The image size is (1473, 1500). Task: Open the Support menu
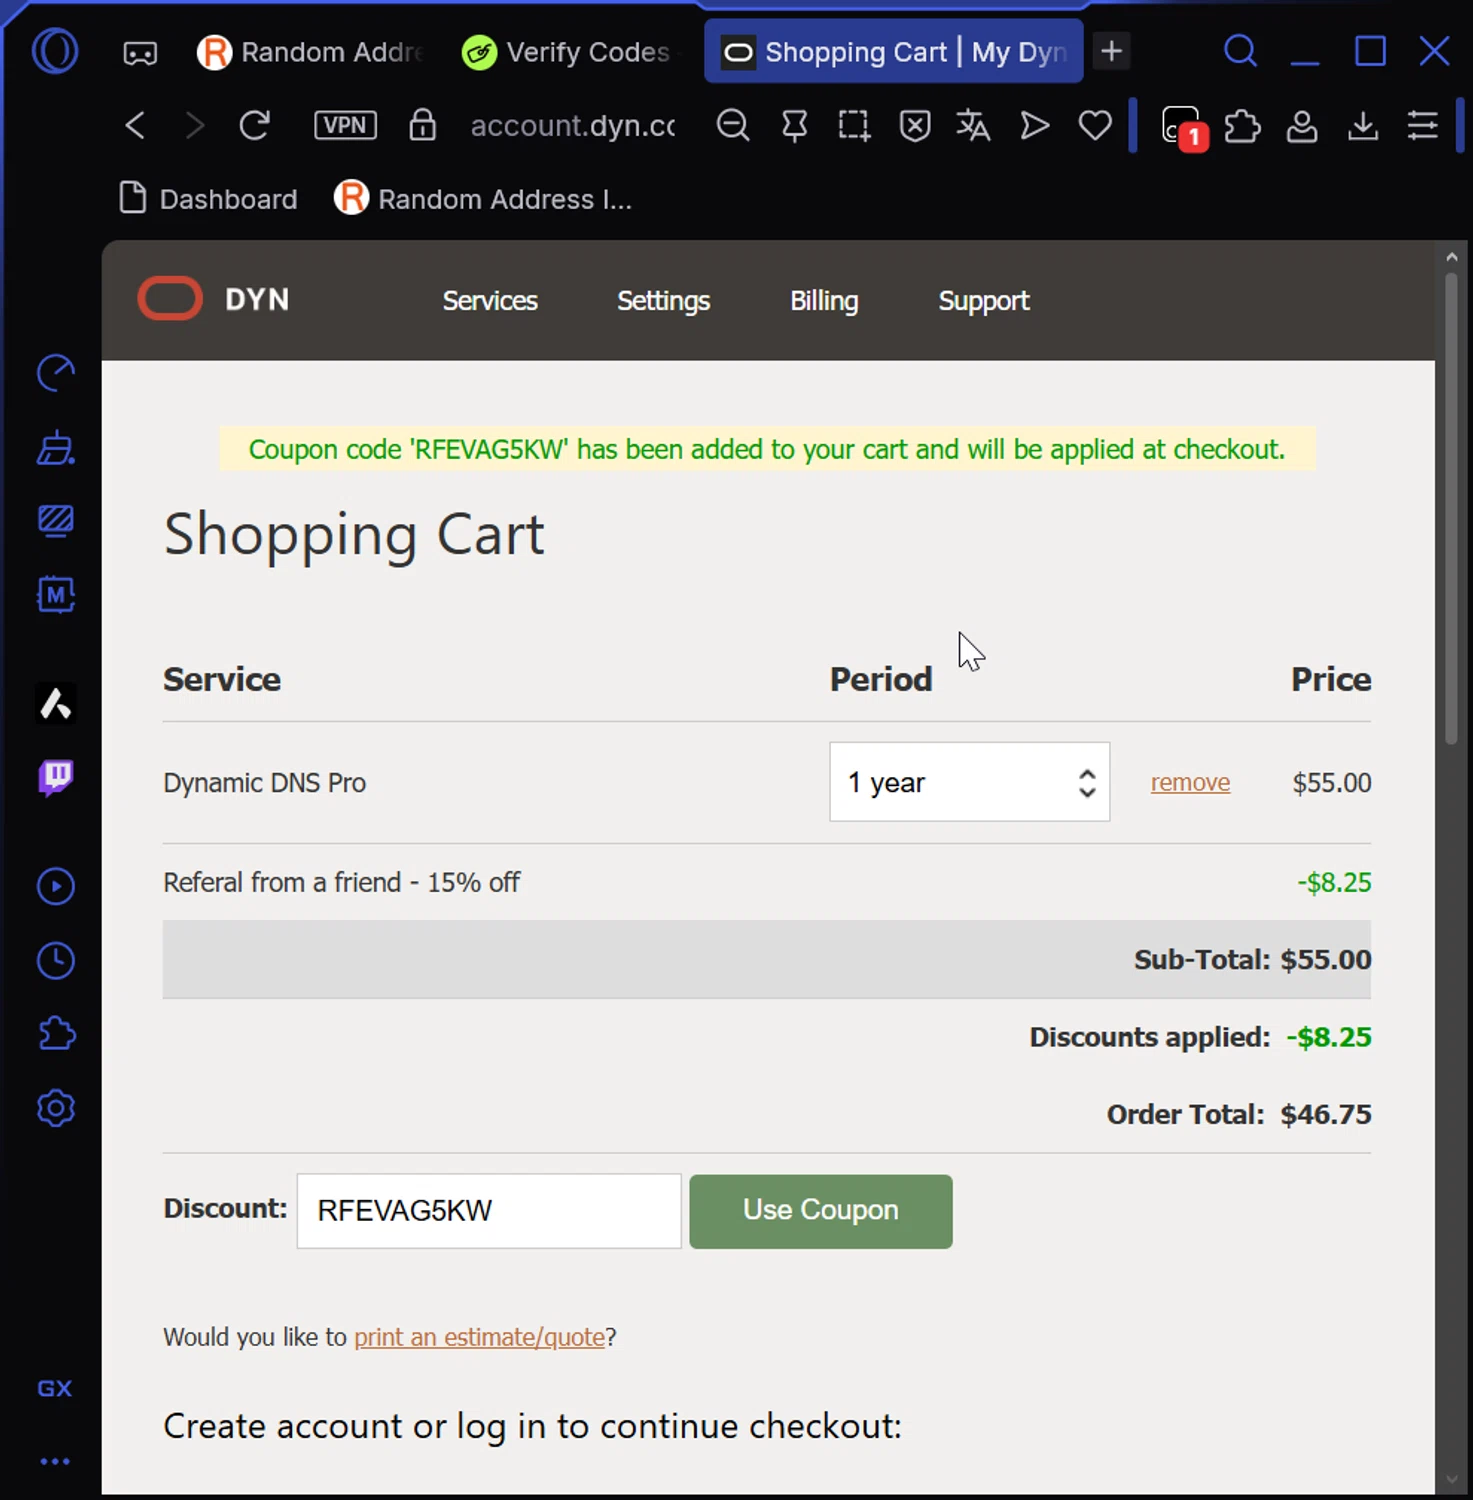pyautogui.click(x=984, y=300)
